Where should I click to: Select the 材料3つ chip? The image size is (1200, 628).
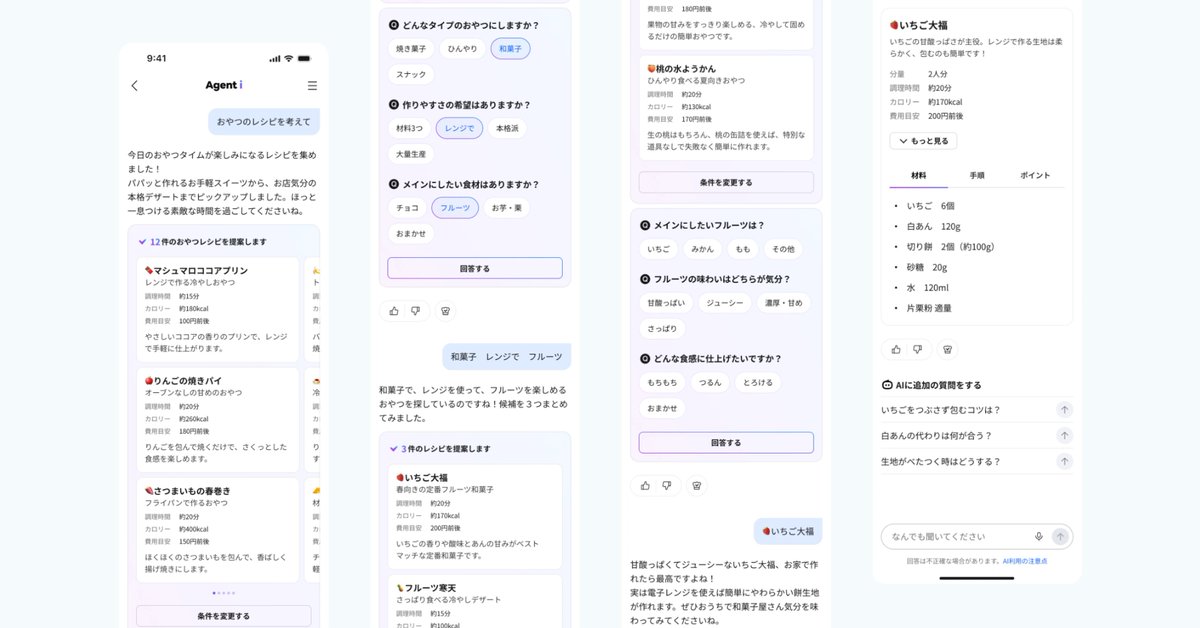[409, 128]
